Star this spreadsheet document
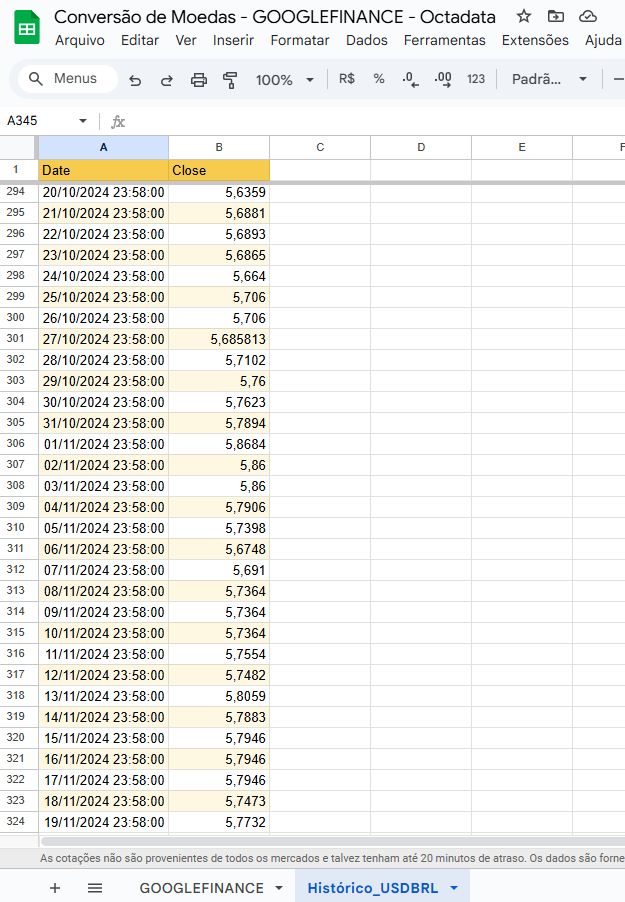Viewport: 625px width, 902px height. coord(524,16)
